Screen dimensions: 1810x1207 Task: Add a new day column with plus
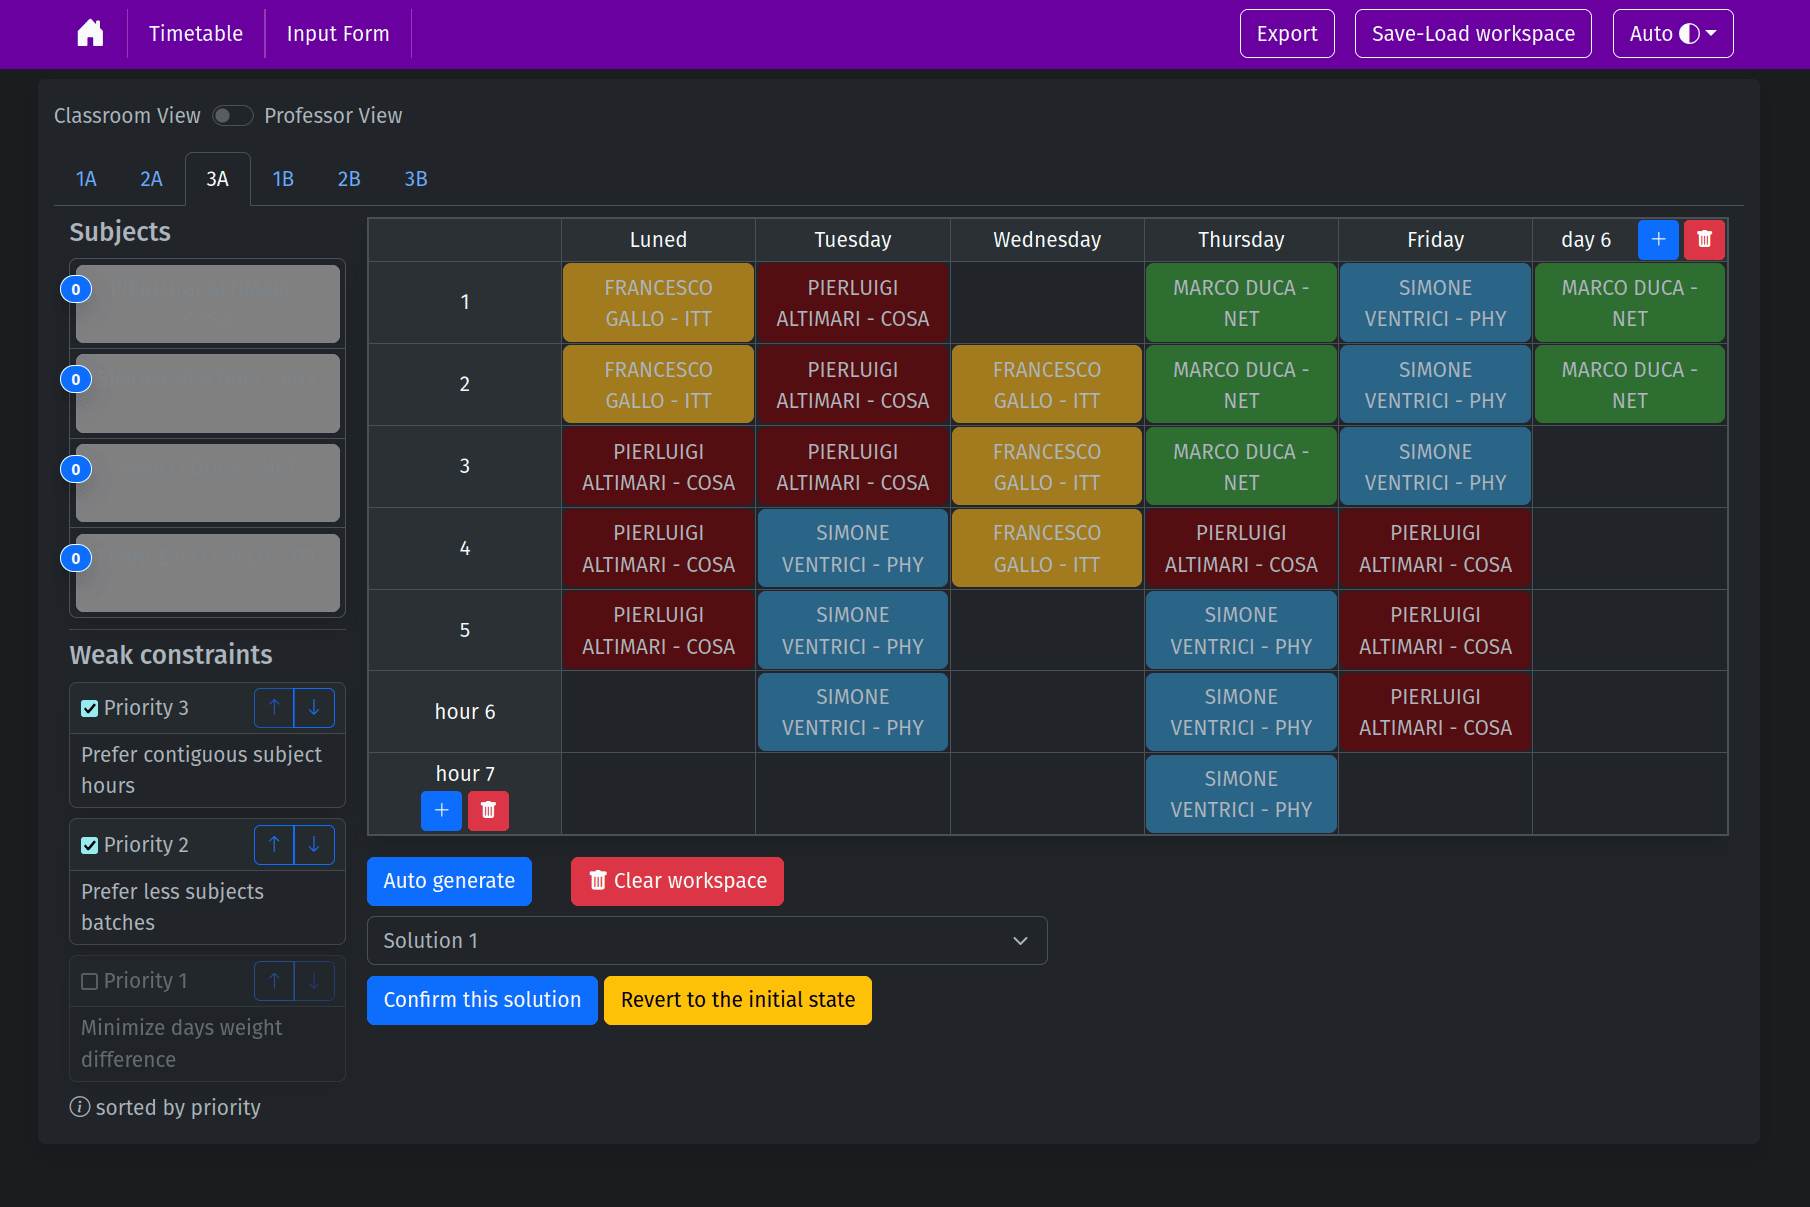1658,239
